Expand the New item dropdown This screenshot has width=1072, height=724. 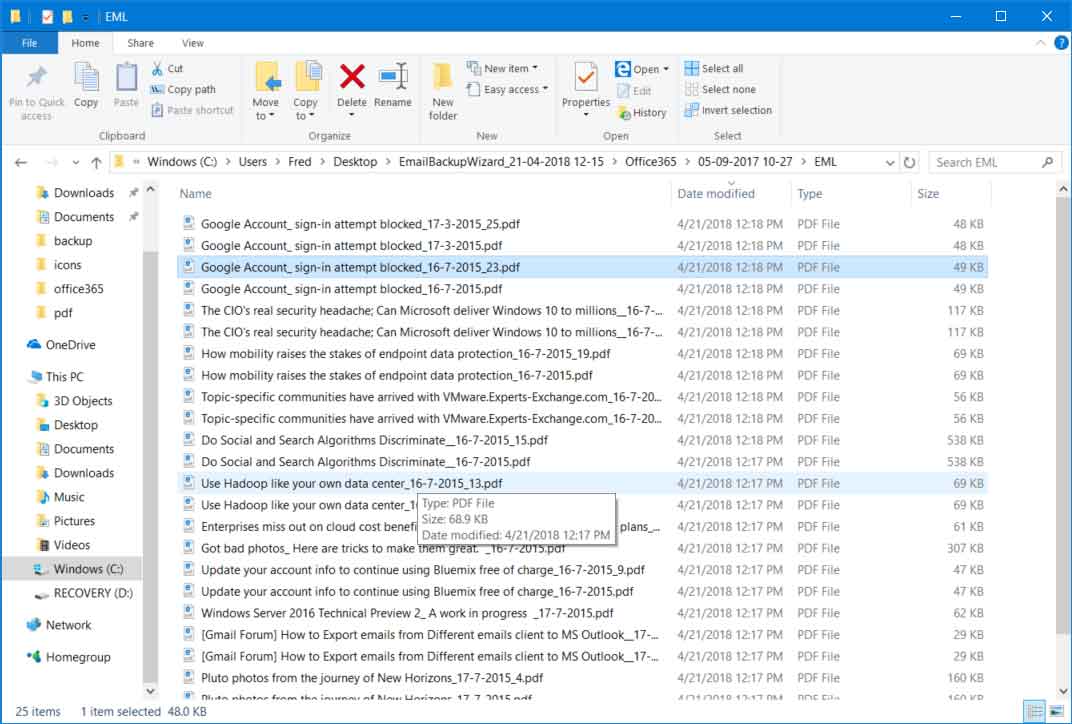click(x=503, y=68)
